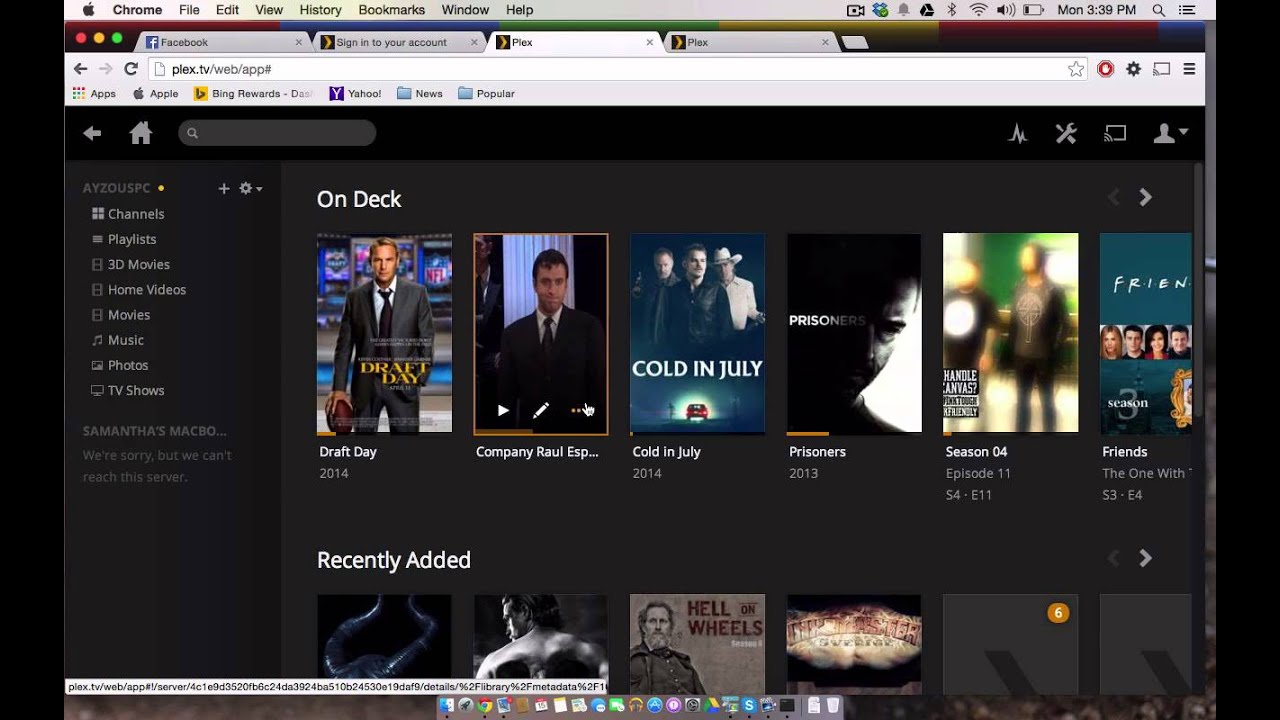Open the Popular bookmarks folder
The image size is (1280, 720).
click(486, 93)
